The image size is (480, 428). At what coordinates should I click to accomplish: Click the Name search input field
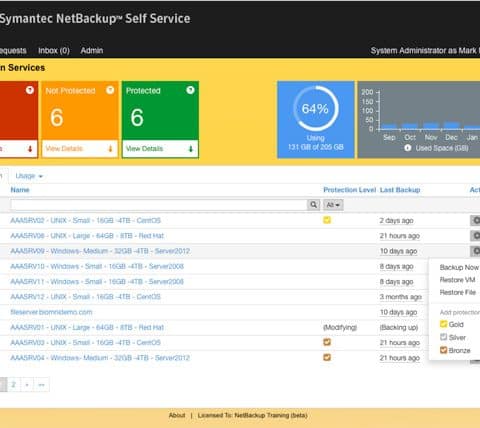pyautogui.click(x=159, y=205)
